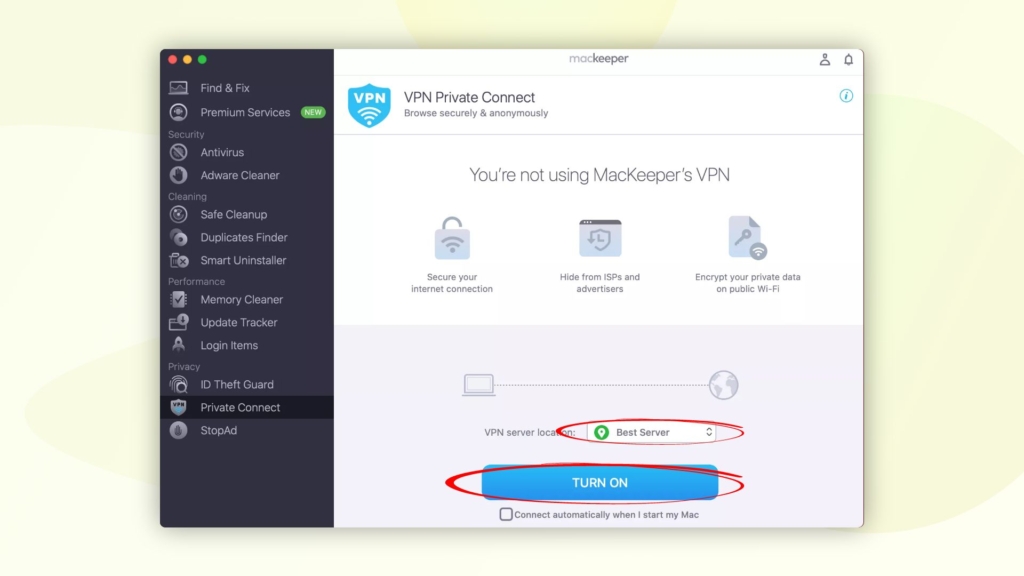Click the Login Items rocket icon
This screenshot has height=576, width=1024.
[178, 345]
